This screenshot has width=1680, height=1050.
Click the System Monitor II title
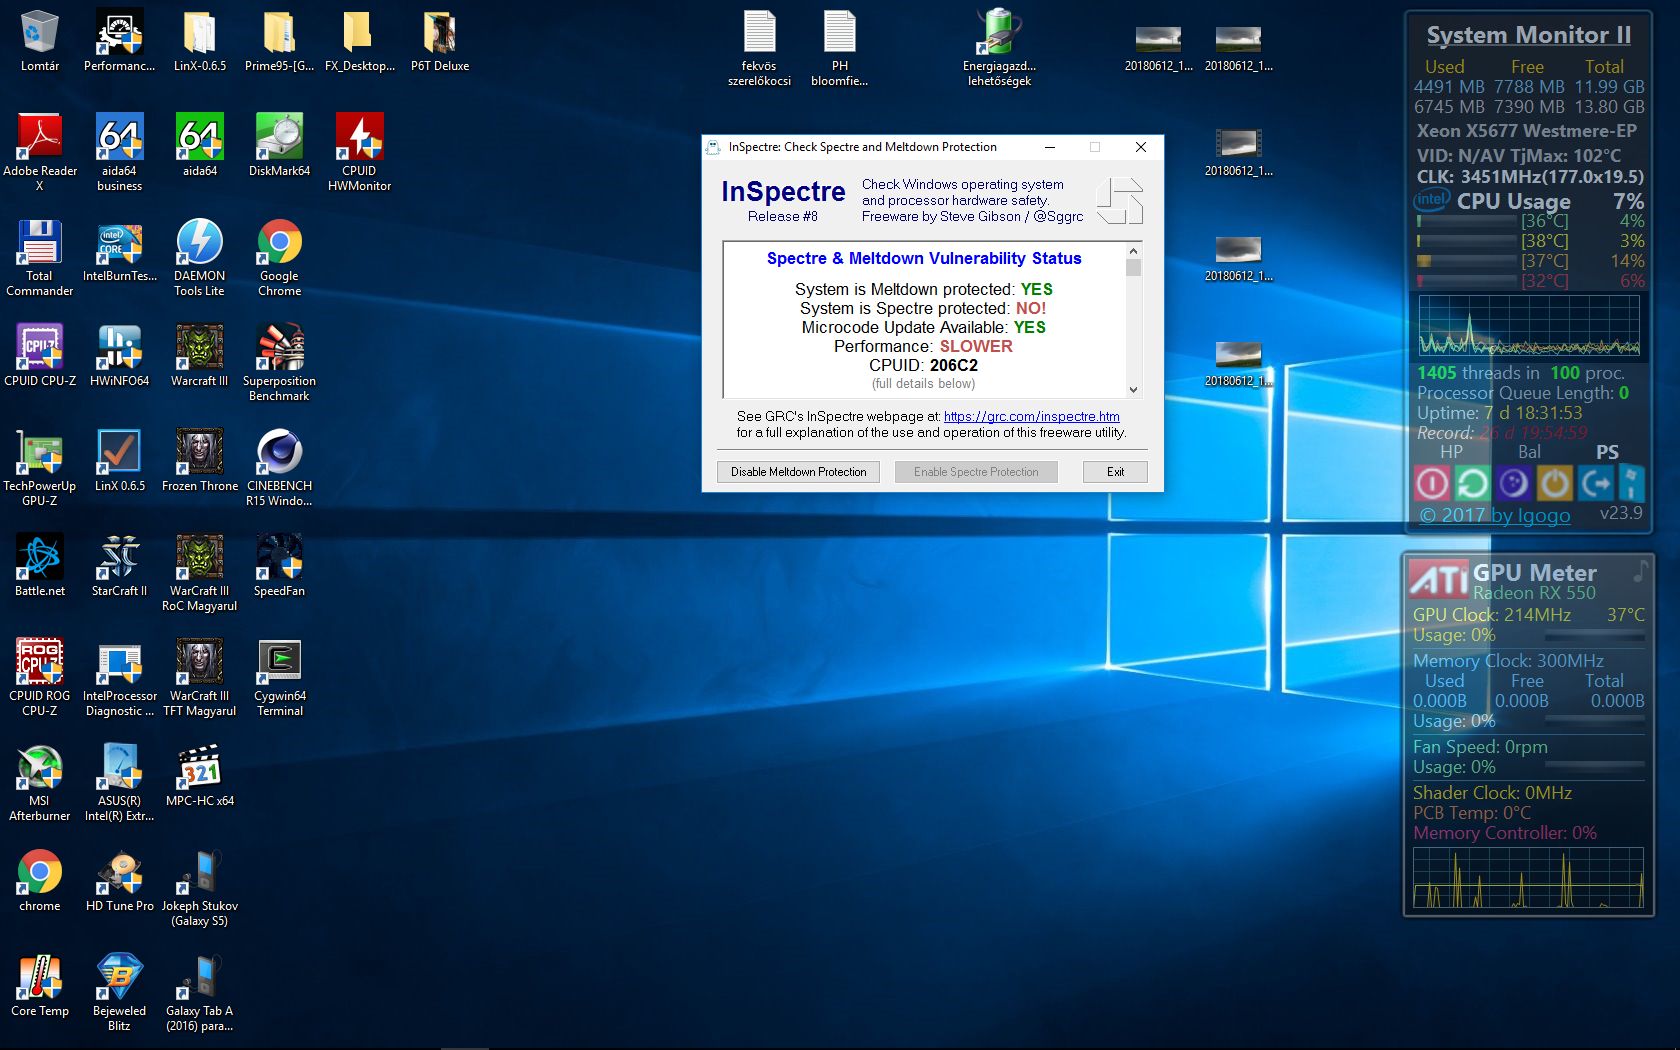point(1528,35)
